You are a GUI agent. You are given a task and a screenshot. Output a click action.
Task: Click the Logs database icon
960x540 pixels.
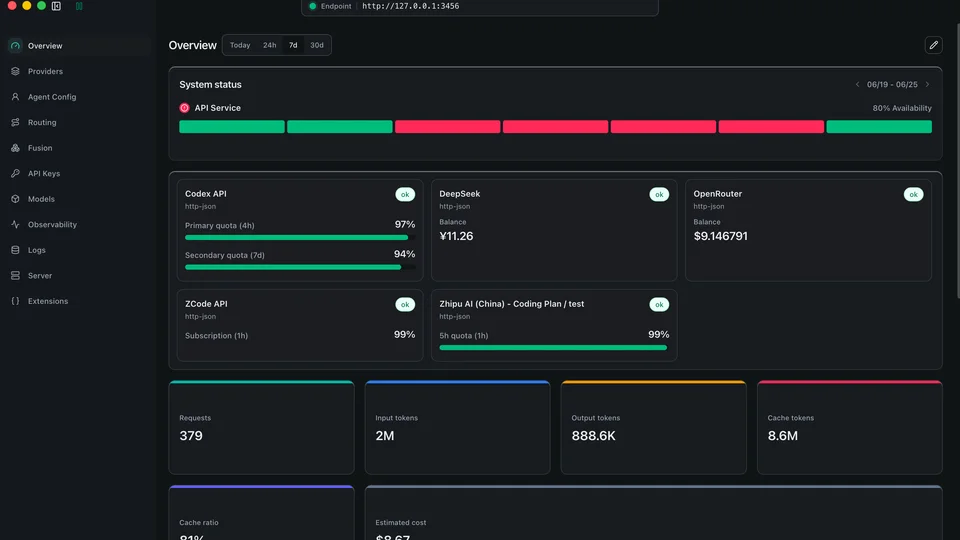pyautogui.click(x=15, y=250)
